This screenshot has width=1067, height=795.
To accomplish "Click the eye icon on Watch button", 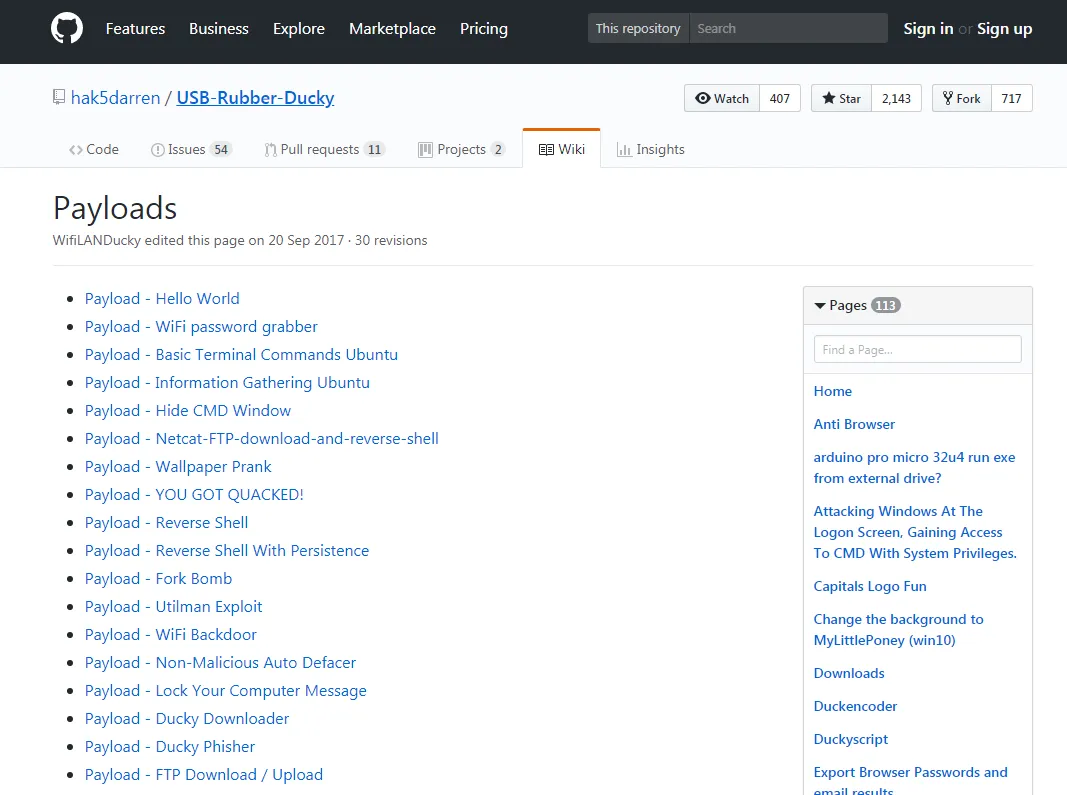I will 702,98.
